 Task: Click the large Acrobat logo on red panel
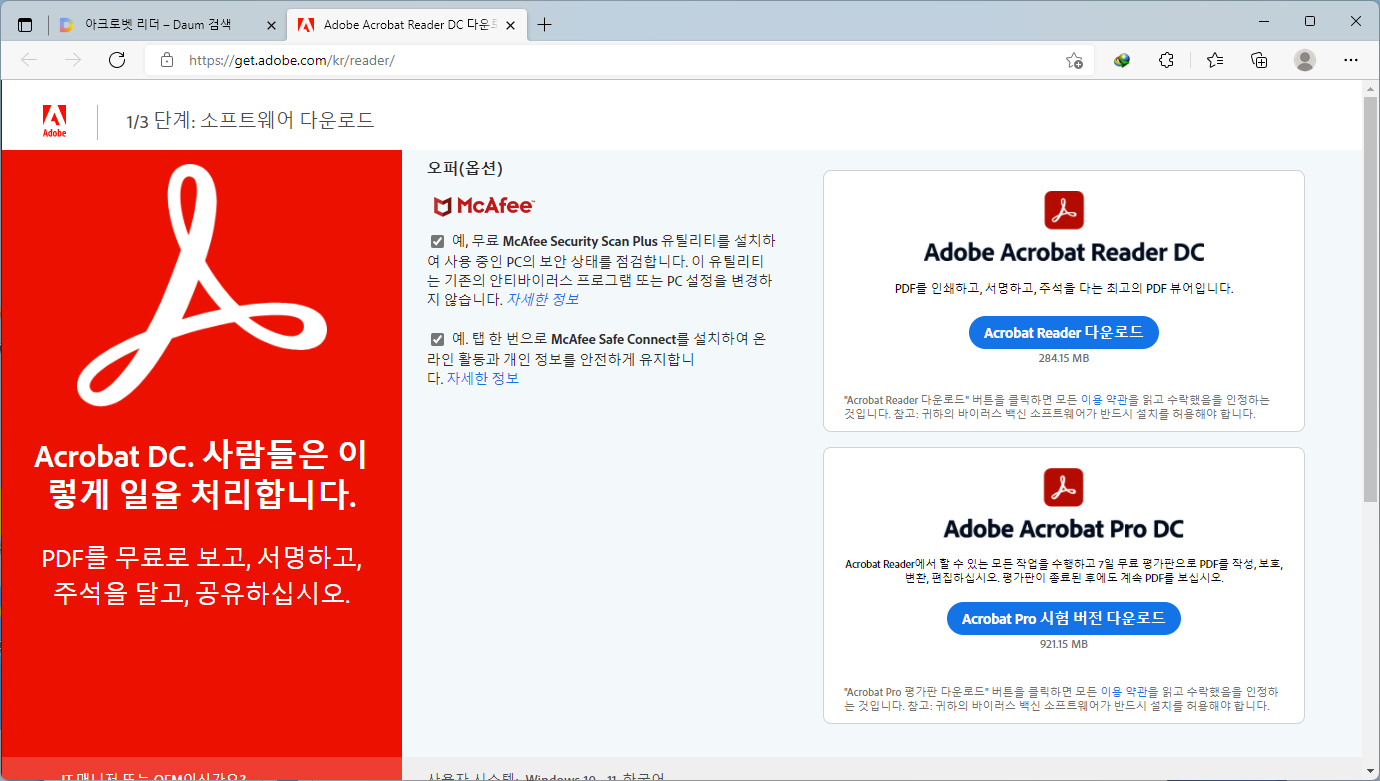point(203,285)
